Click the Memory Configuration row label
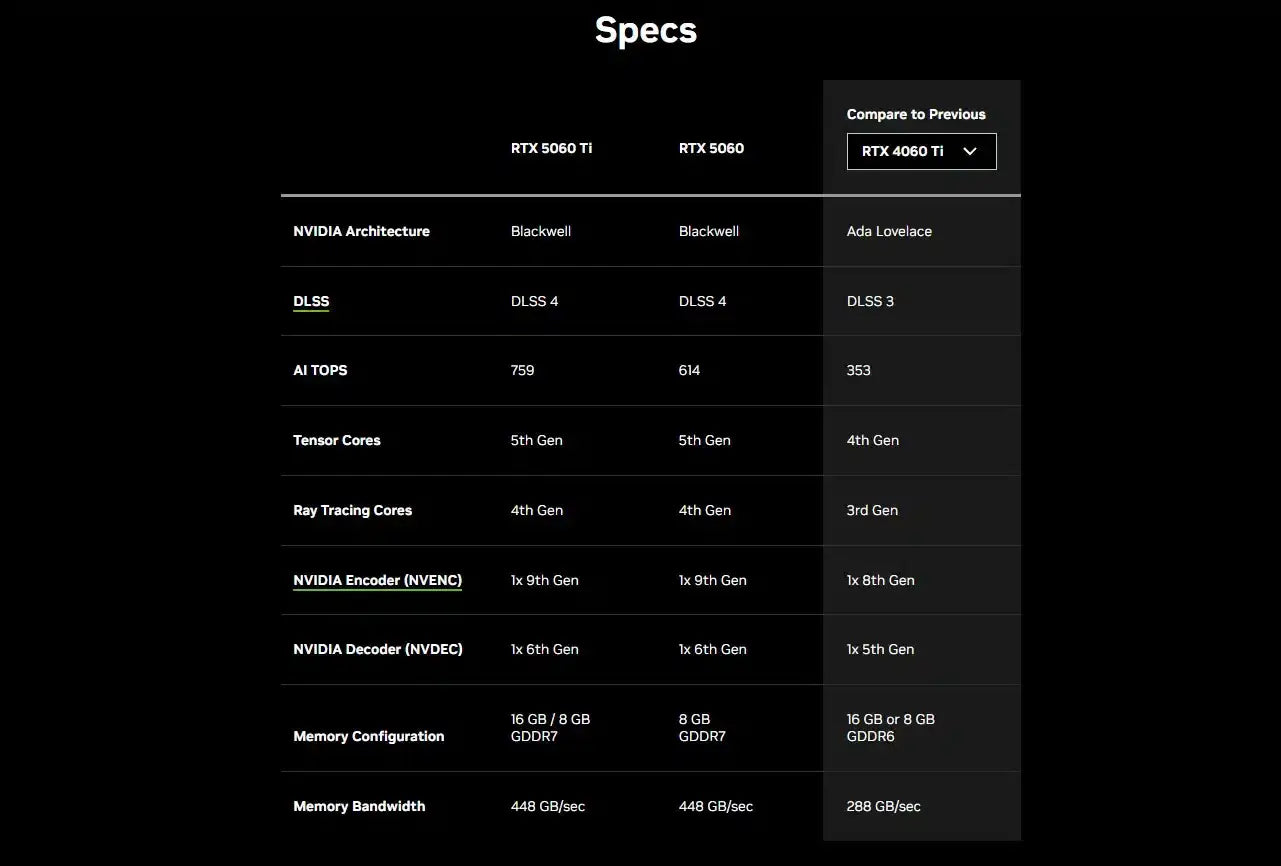This screenshot has width=1281, height=866. coord(368,736)
